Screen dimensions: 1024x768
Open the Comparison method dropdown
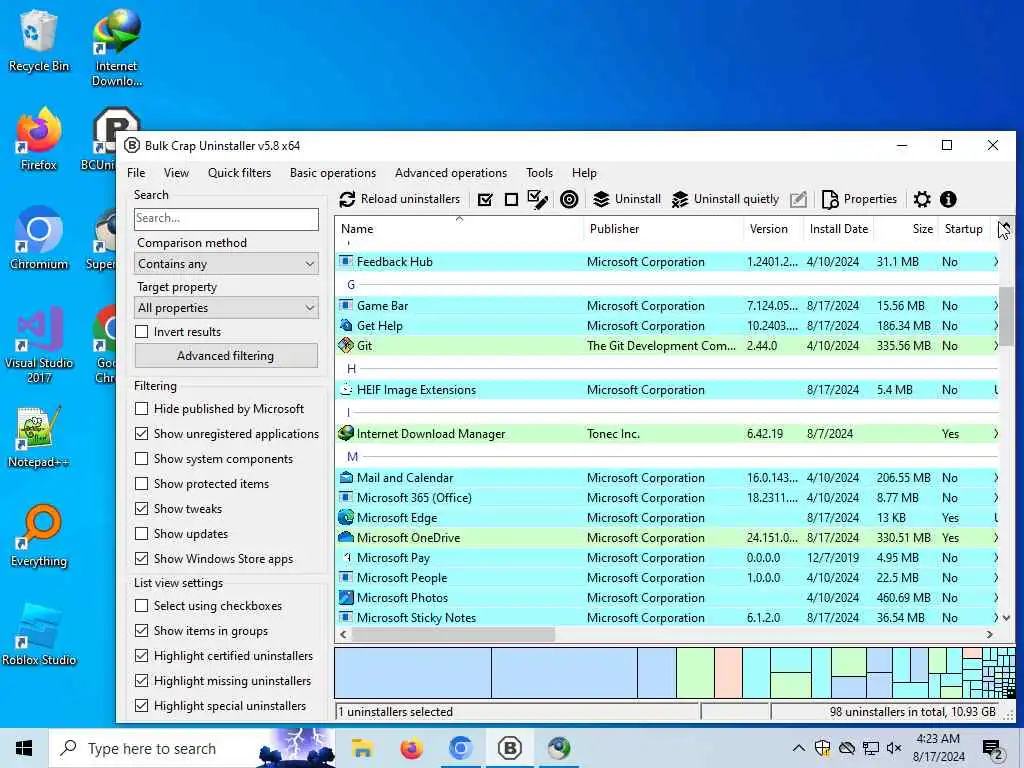click(x=226, y=264)
